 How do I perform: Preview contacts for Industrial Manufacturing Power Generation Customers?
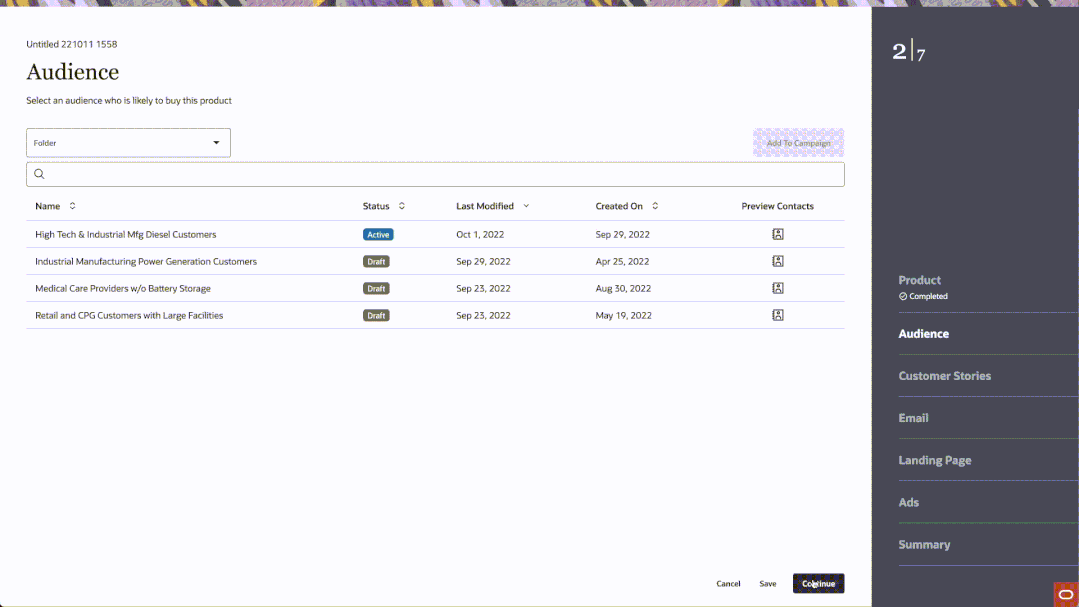(778, 261)
